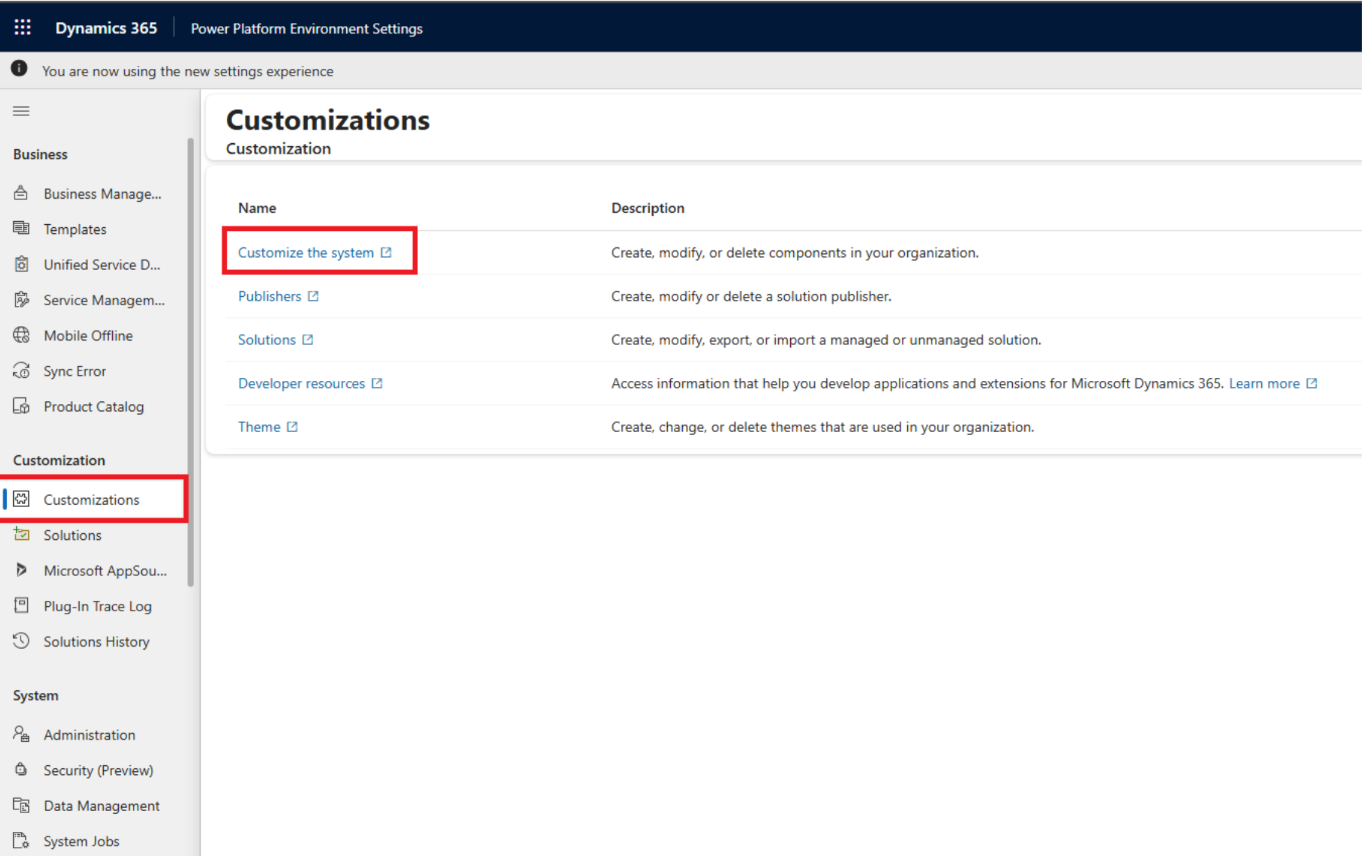Click the Business Management sidebar icon
Image resolution: width=1362 pixels, height=856 pixels.
point(21,194)
